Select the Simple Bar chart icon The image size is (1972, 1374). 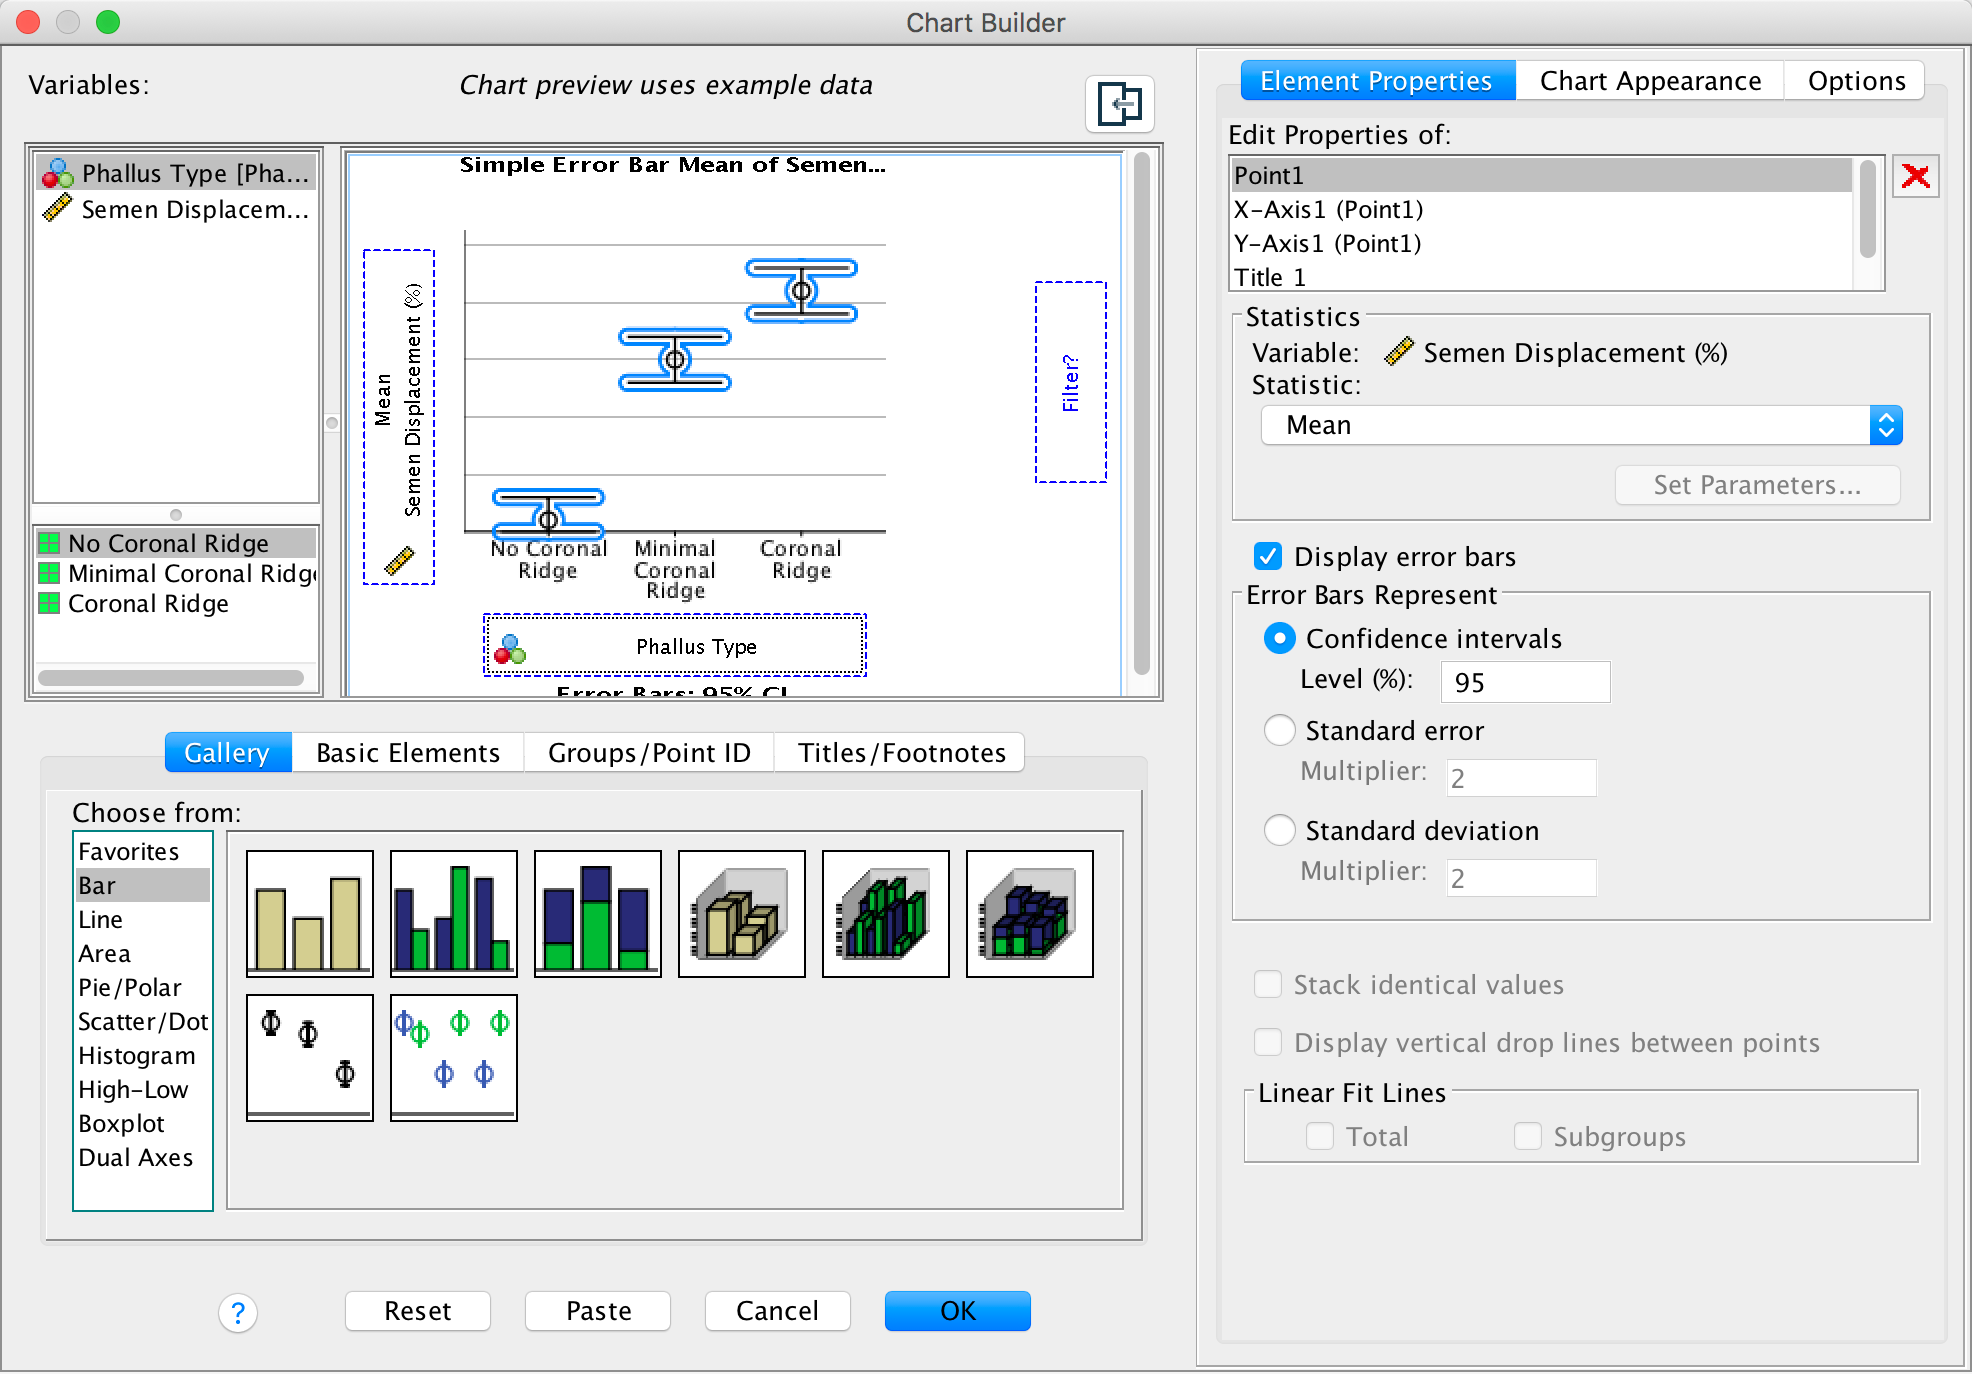[309, 913]
